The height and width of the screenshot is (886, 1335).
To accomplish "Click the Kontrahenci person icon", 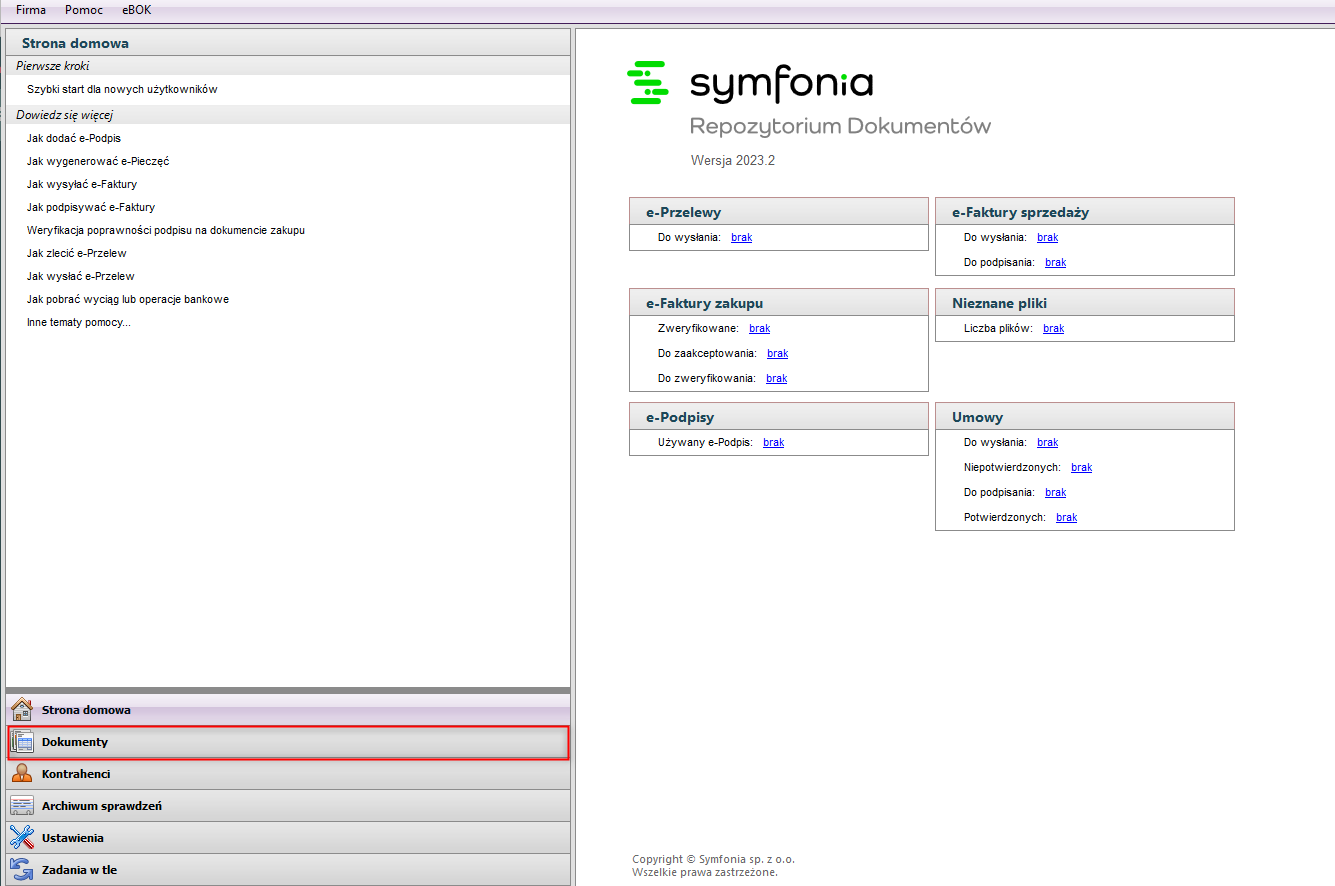I will click(x=22, y=774).
